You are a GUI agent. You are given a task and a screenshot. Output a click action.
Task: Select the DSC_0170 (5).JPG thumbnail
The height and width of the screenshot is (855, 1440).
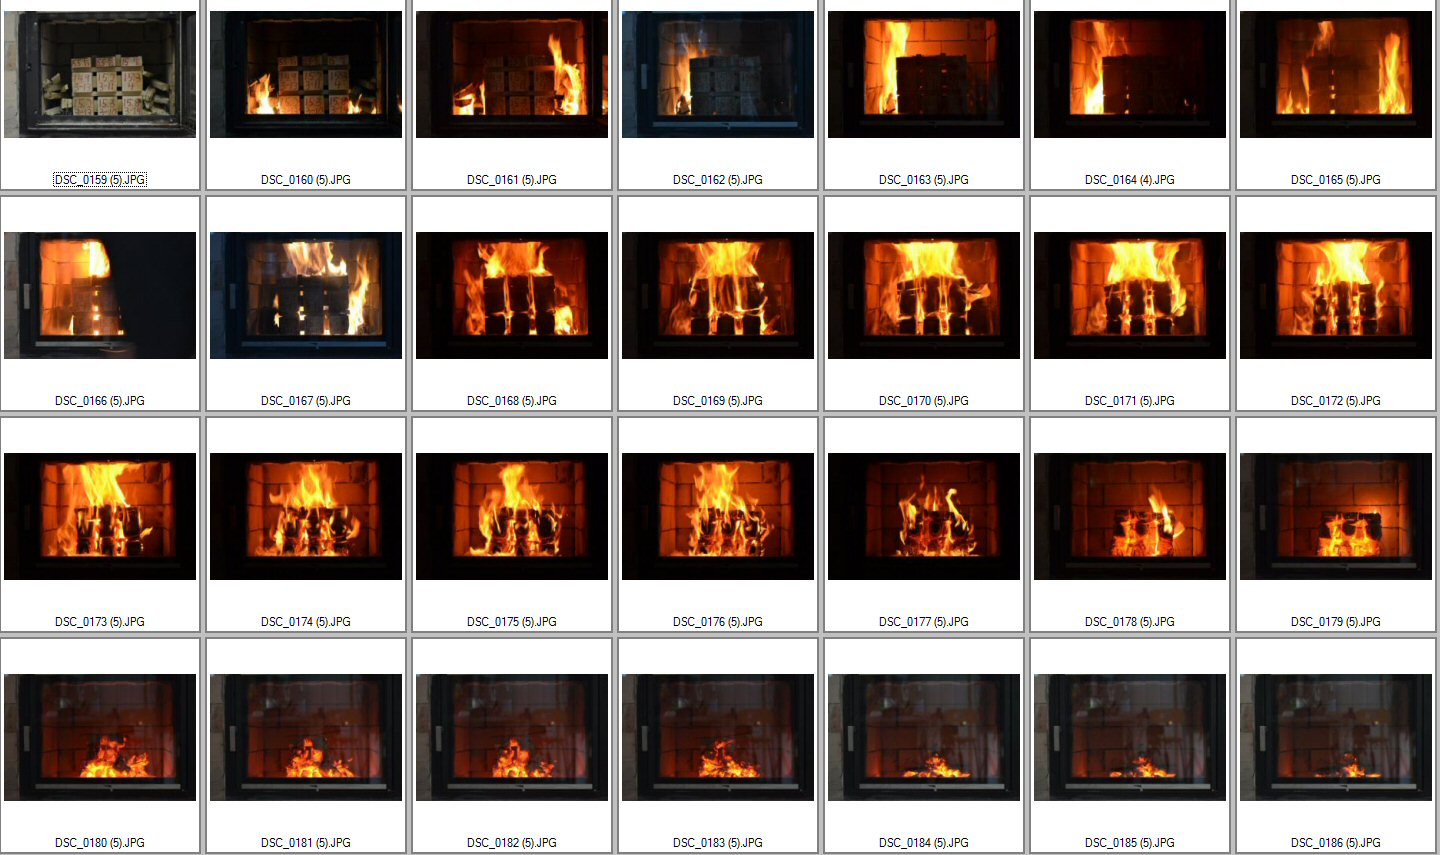(924, 296)
